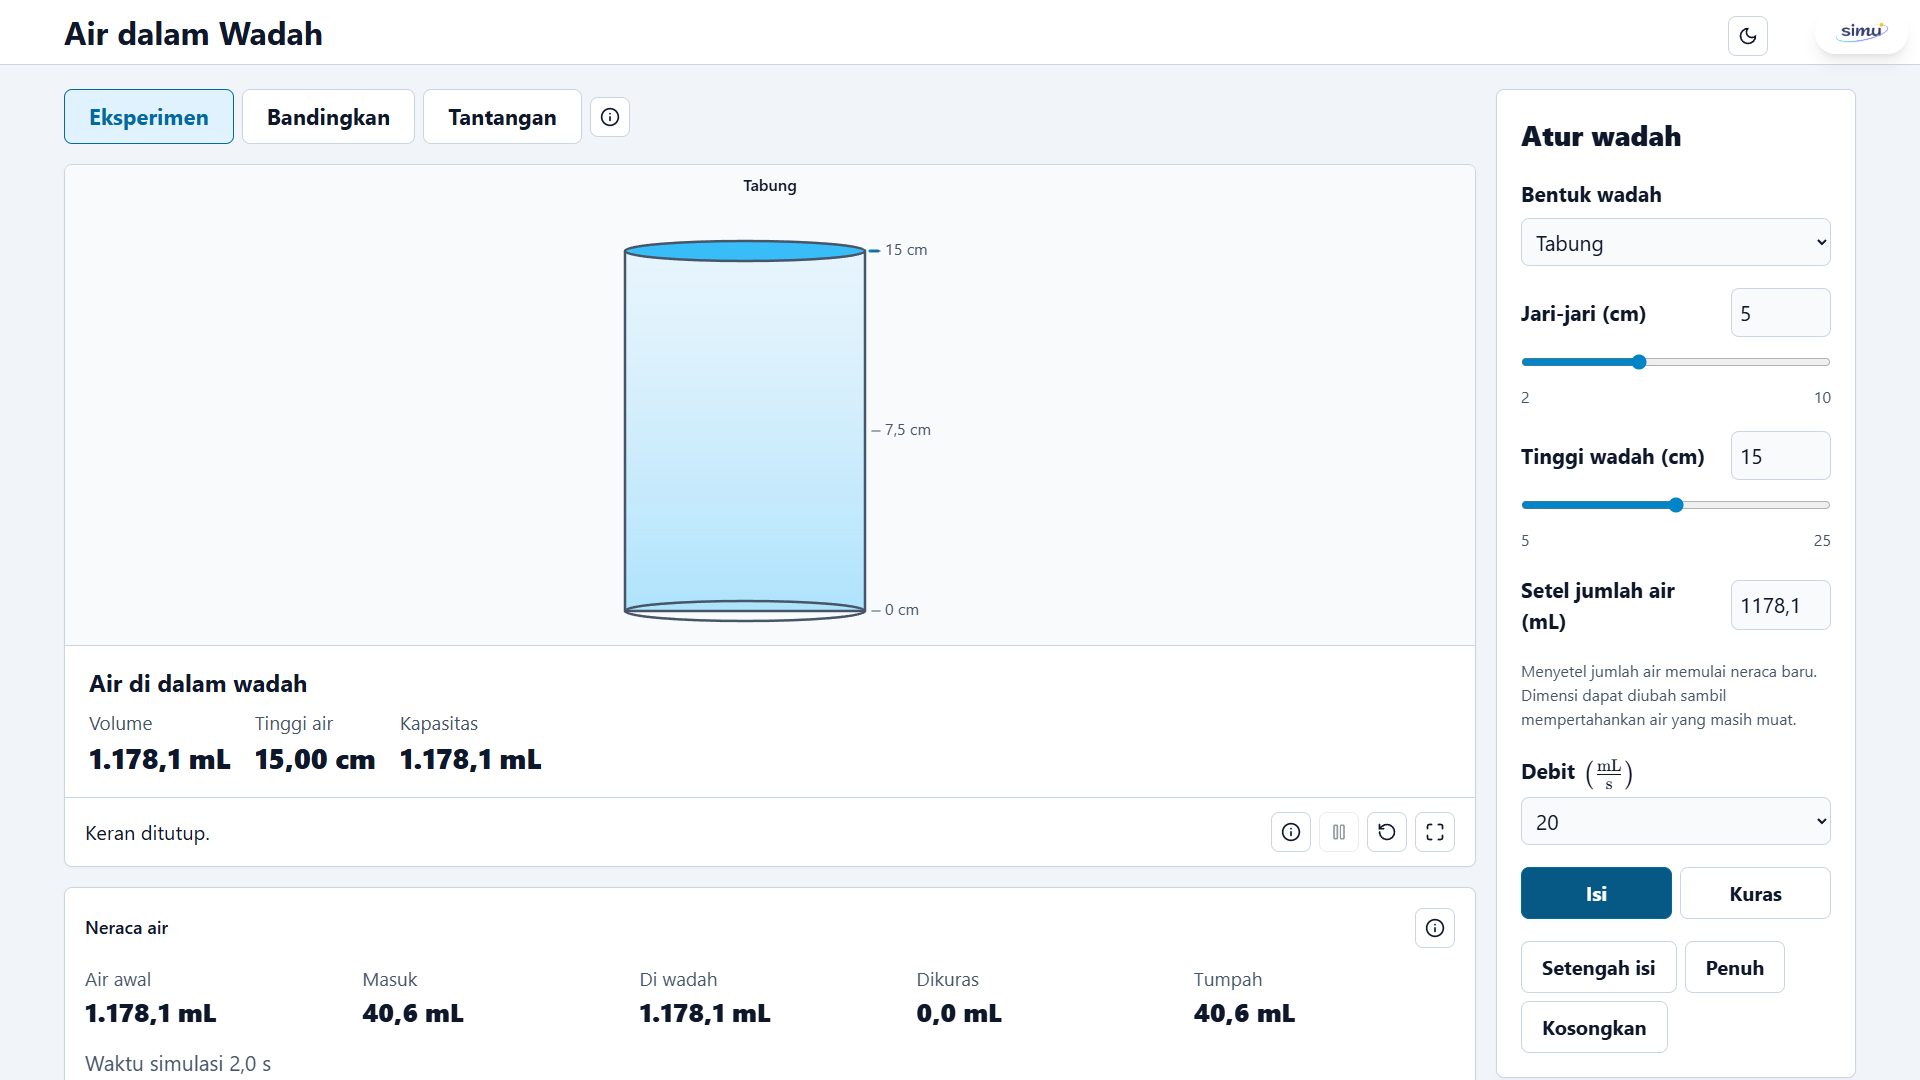Image resolution: width=1920 pixels, height=1080 pixels.
Task: Drain water with the Kuras button
Action: pos(1755,893)
